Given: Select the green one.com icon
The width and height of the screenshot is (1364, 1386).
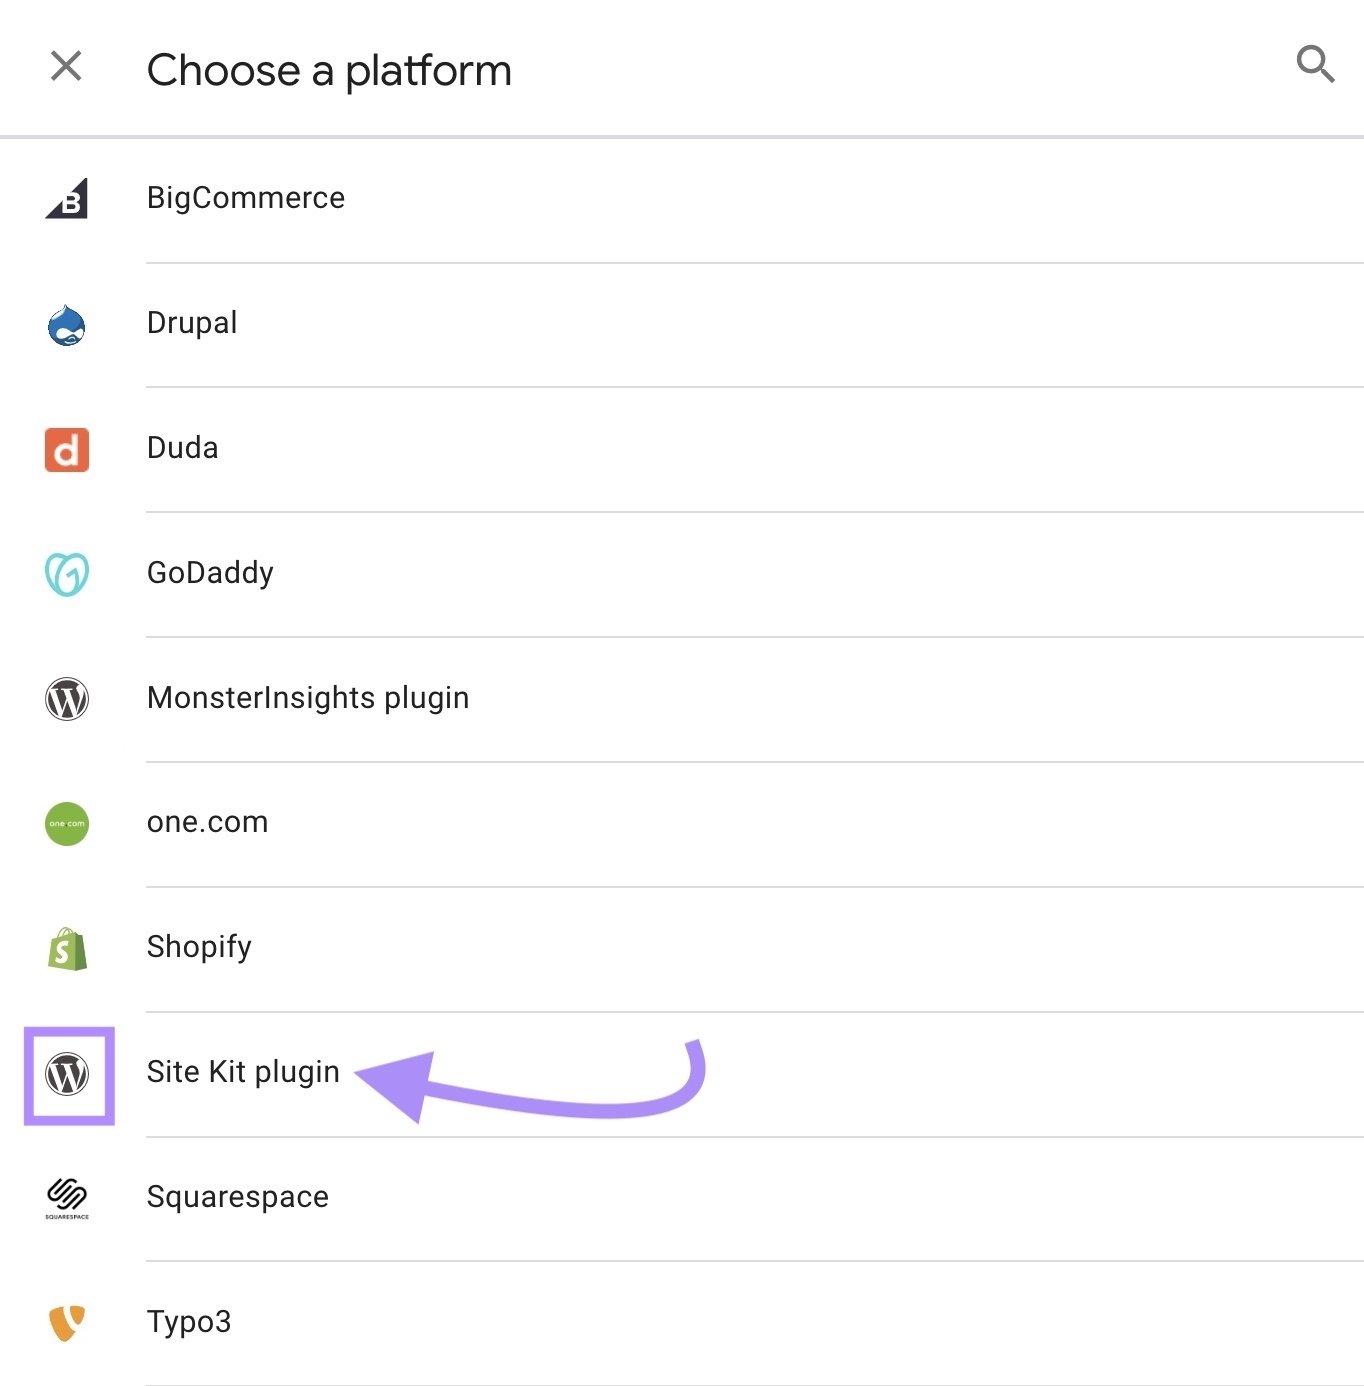Looking at the screenshot, I should pyautogui.click(x=66, y=823).
